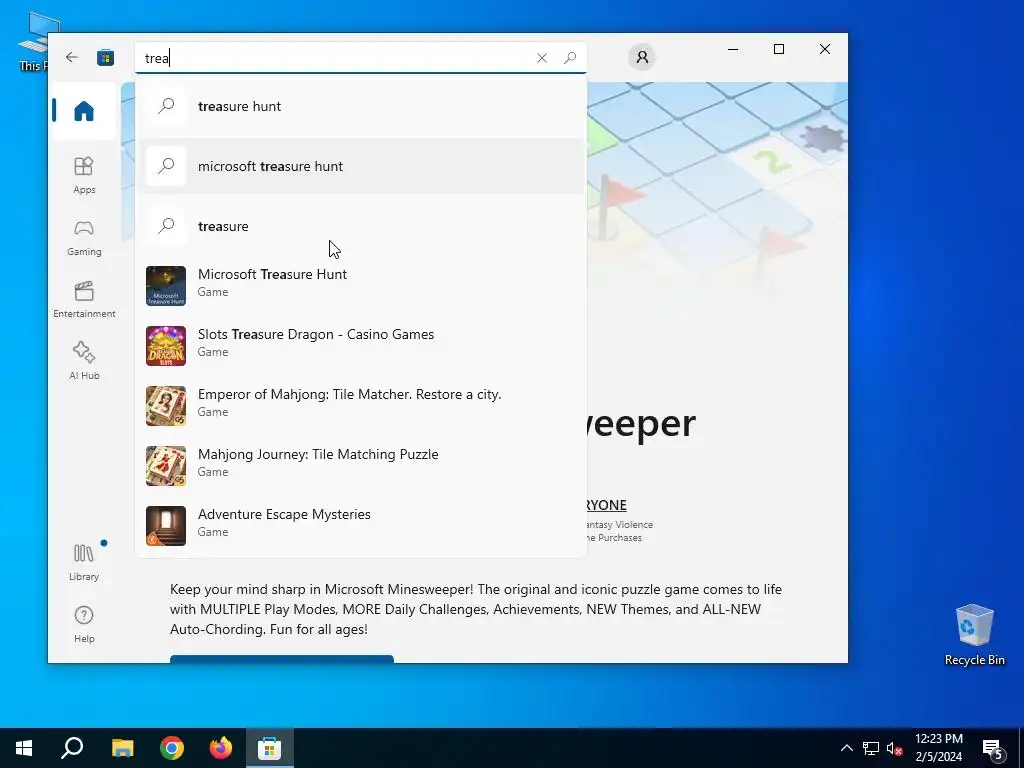This screenshot has width=1024, height=768.
Task: Click the search magnifier in search box
Action: (570, 58)
